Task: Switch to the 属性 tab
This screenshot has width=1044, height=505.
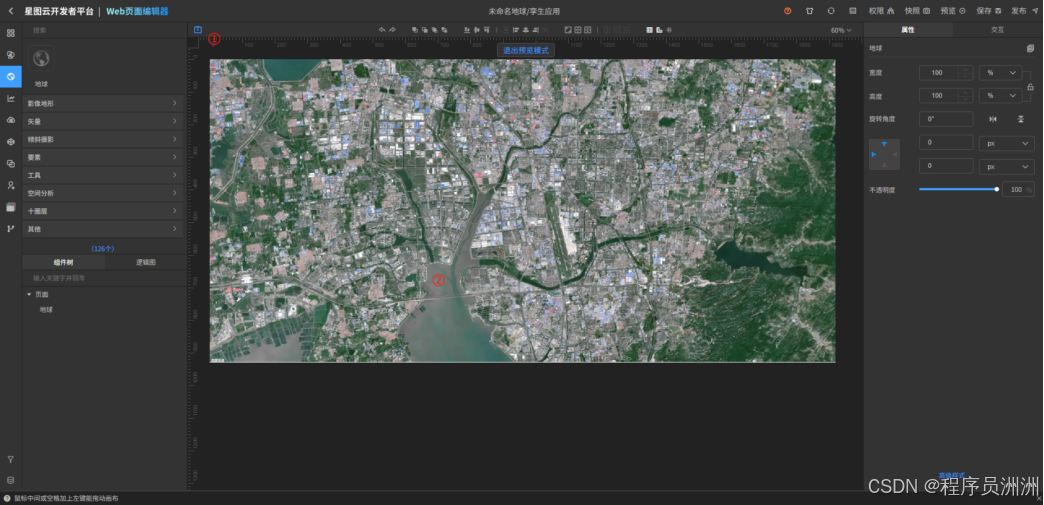Action: click(x=908, y=30)
